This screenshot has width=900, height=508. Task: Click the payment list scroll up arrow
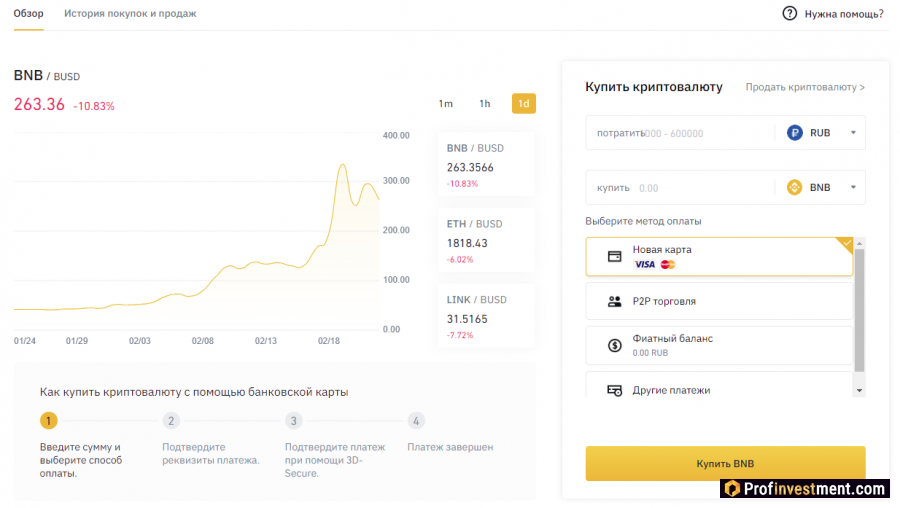[859, 244]
